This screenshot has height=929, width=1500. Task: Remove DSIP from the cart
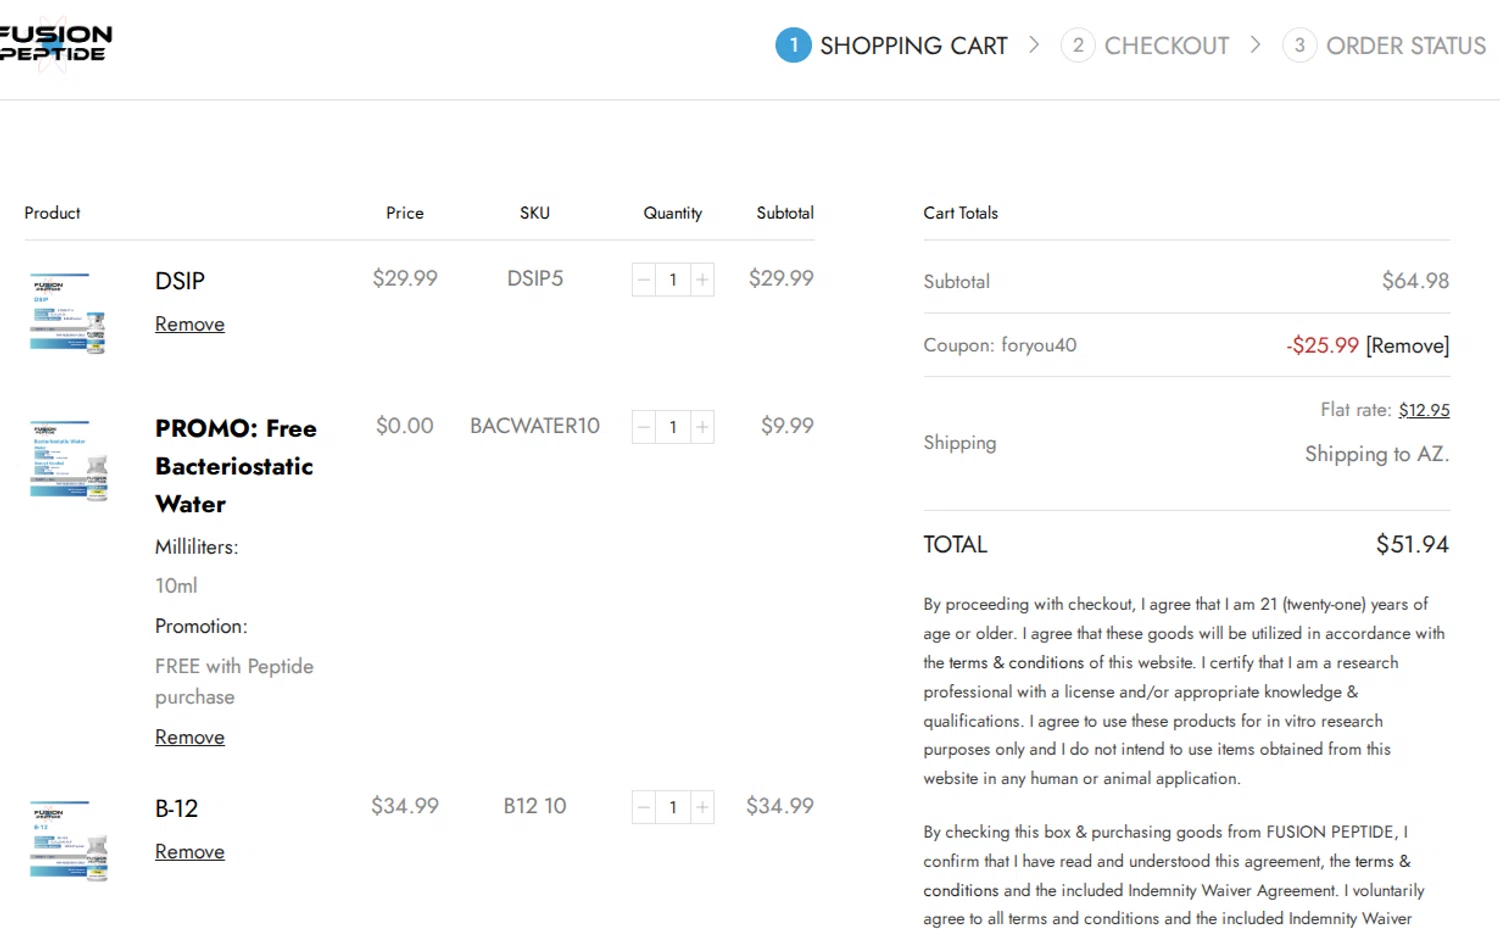tap(190, 324)
